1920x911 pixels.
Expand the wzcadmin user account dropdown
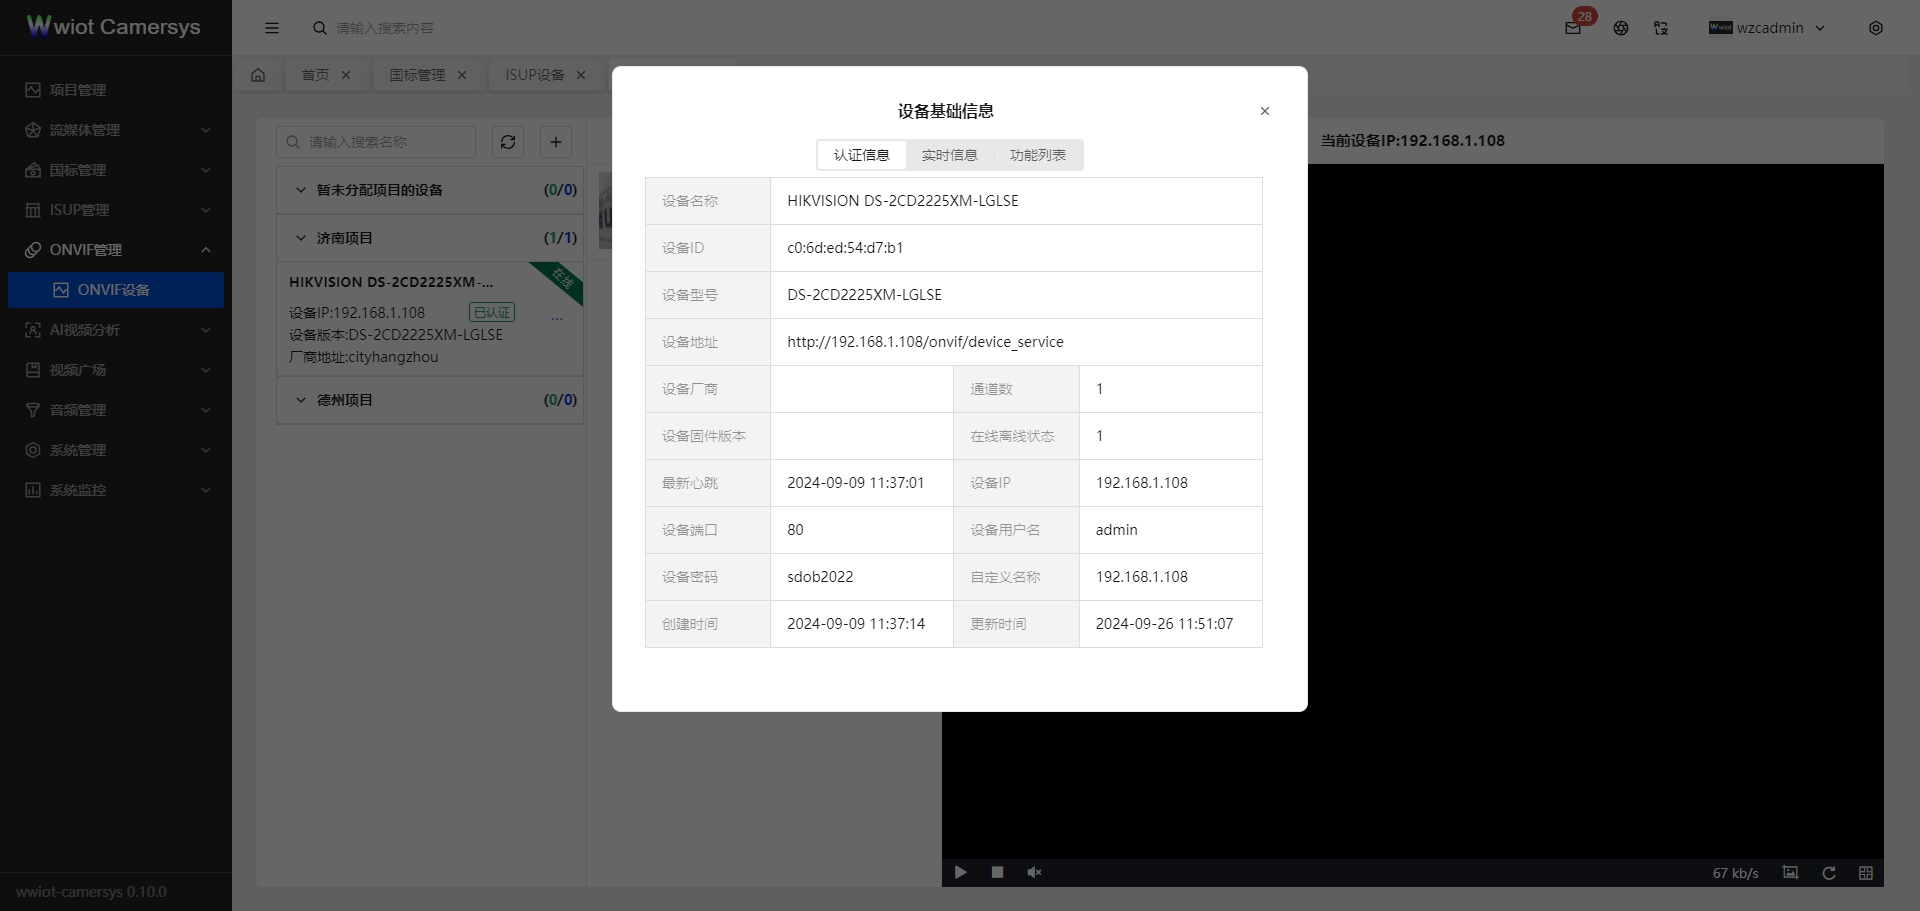point(1768,28)
